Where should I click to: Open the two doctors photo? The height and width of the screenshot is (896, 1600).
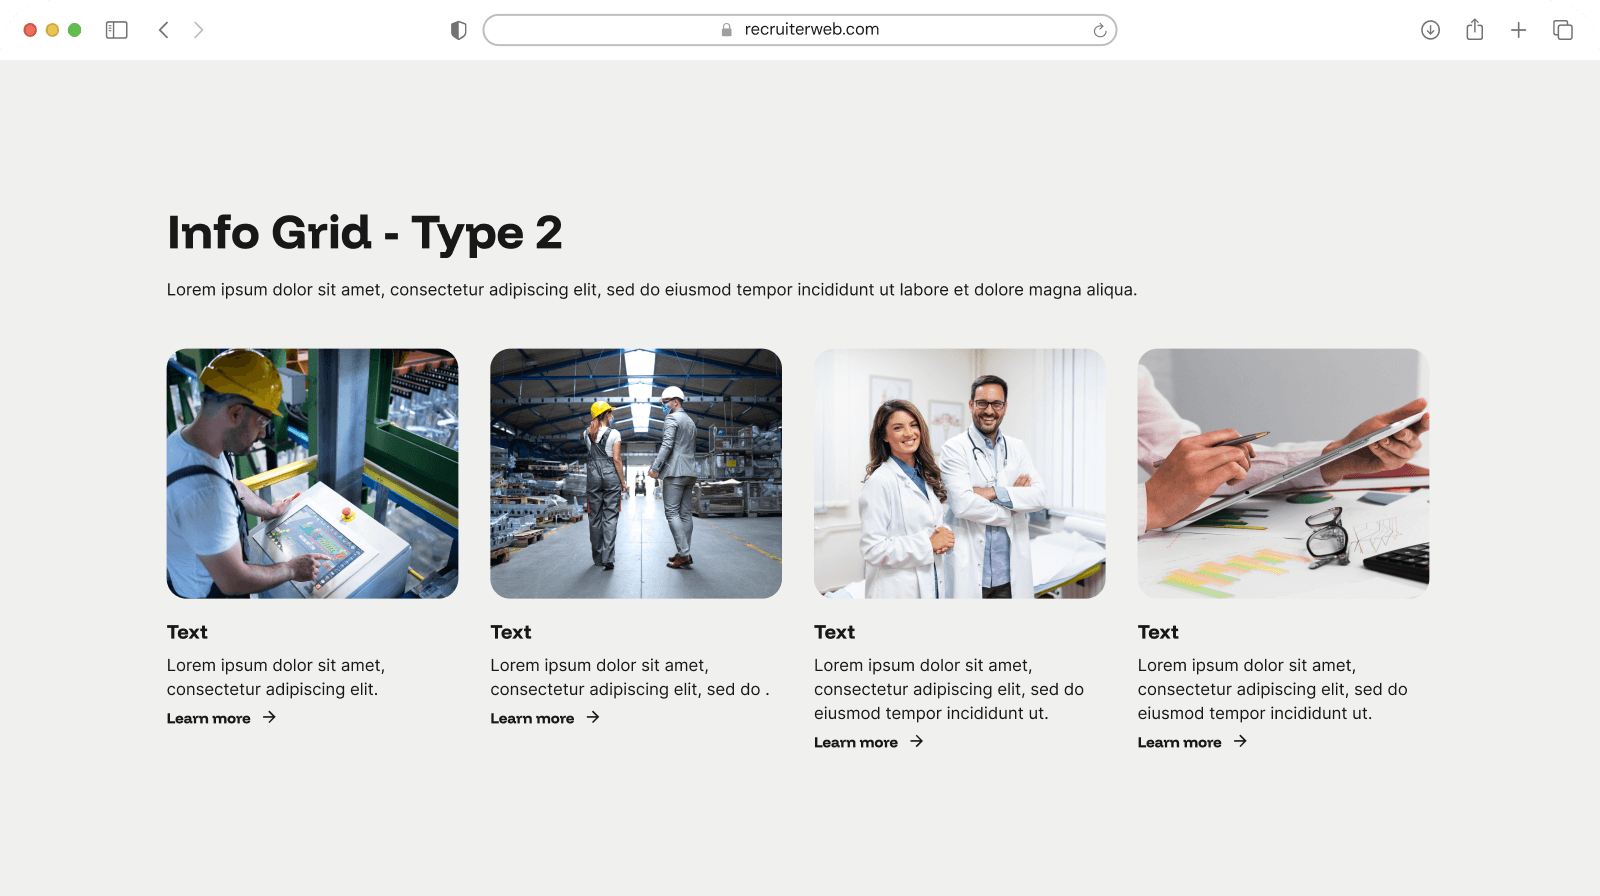tap(959, 473)
